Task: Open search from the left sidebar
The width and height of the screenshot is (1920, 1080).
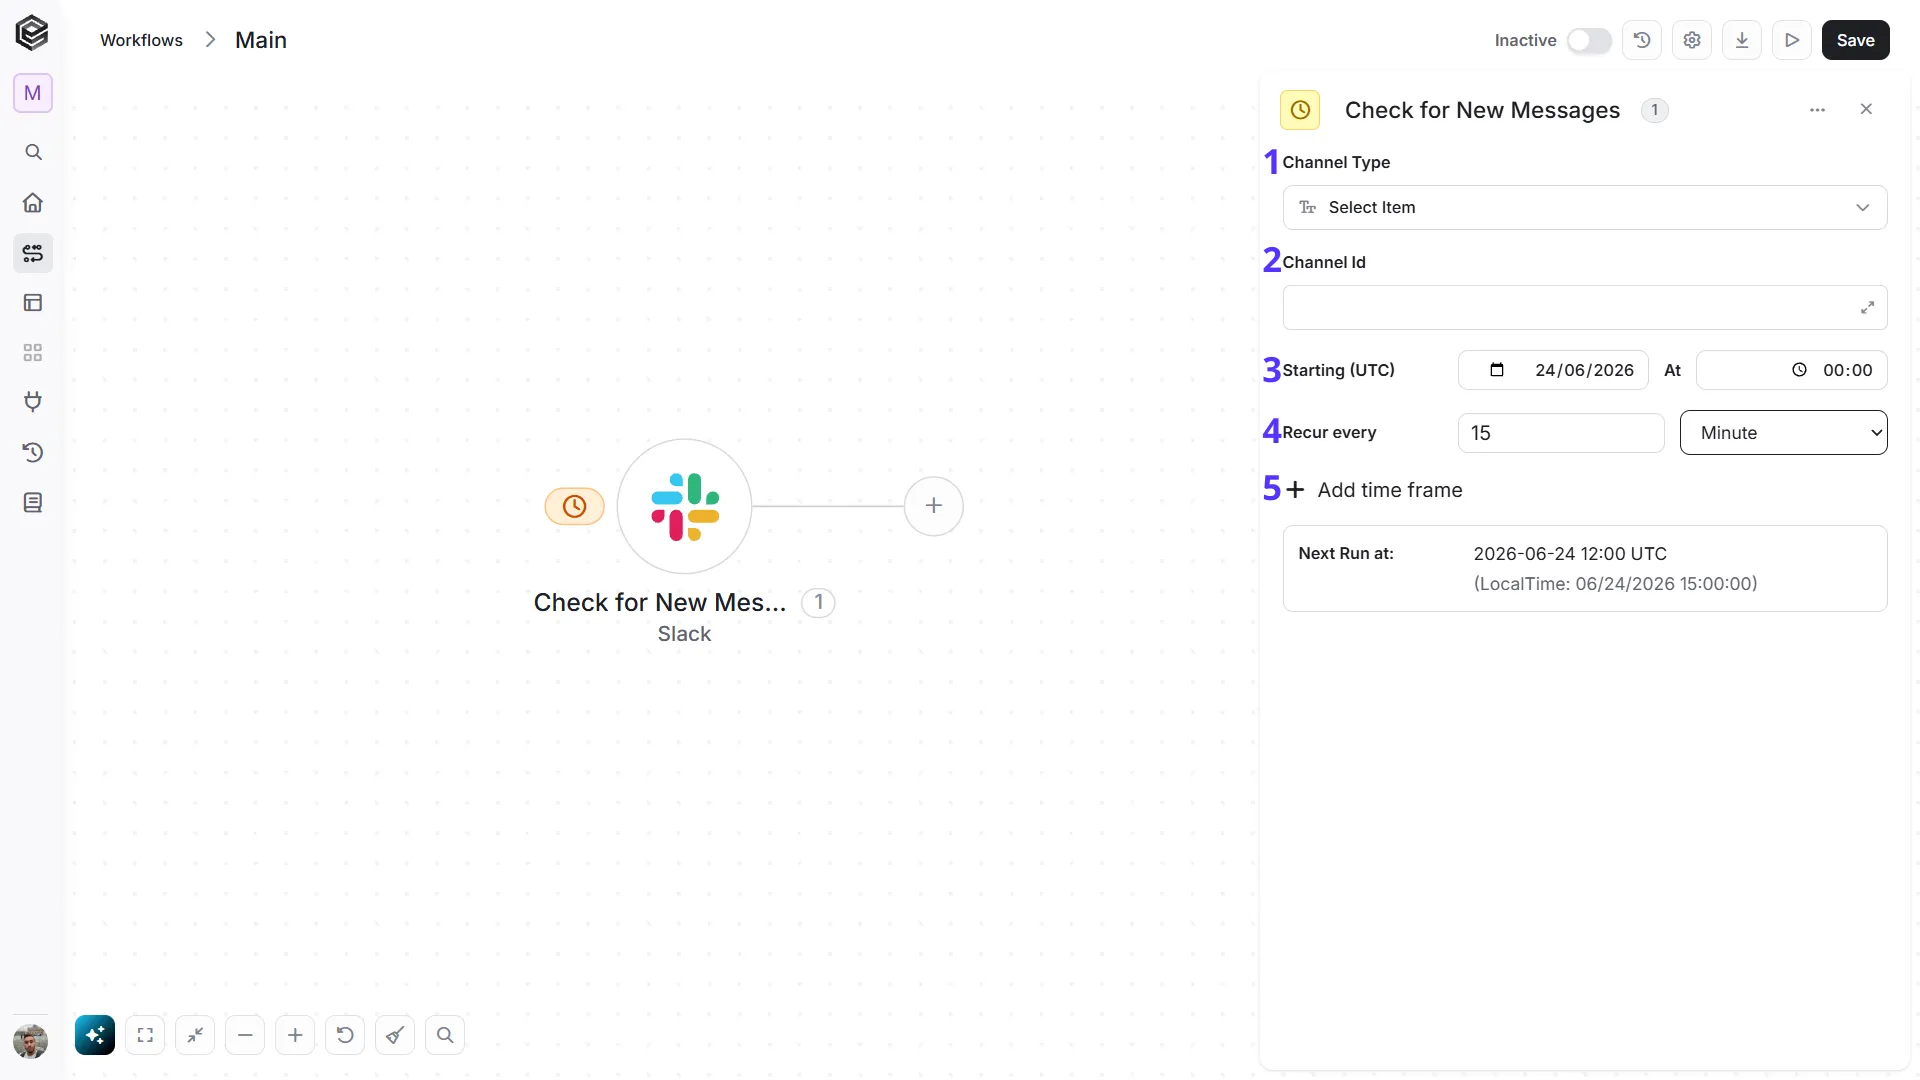Action: coord(33,152)
